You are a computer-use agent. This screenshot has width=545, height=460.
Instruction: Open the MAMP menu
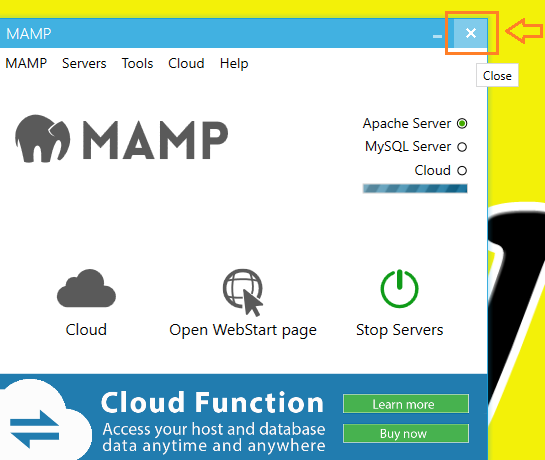pos(26,63)
